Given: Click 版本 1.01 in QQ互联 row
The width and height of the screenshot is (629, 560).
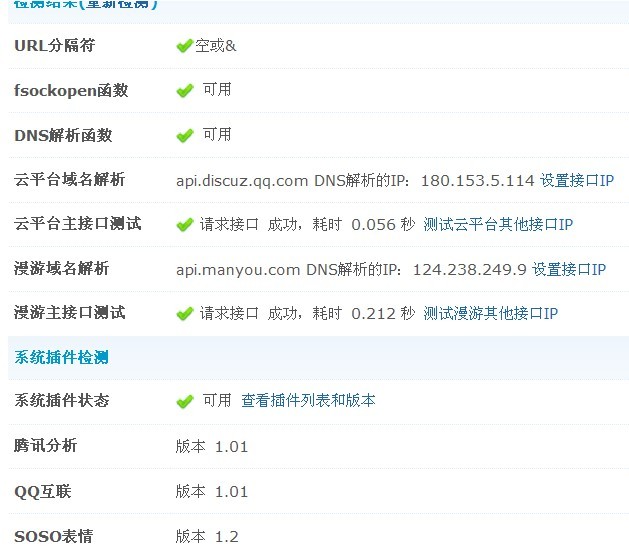Looking at the screenshot, I should (212, 492).
